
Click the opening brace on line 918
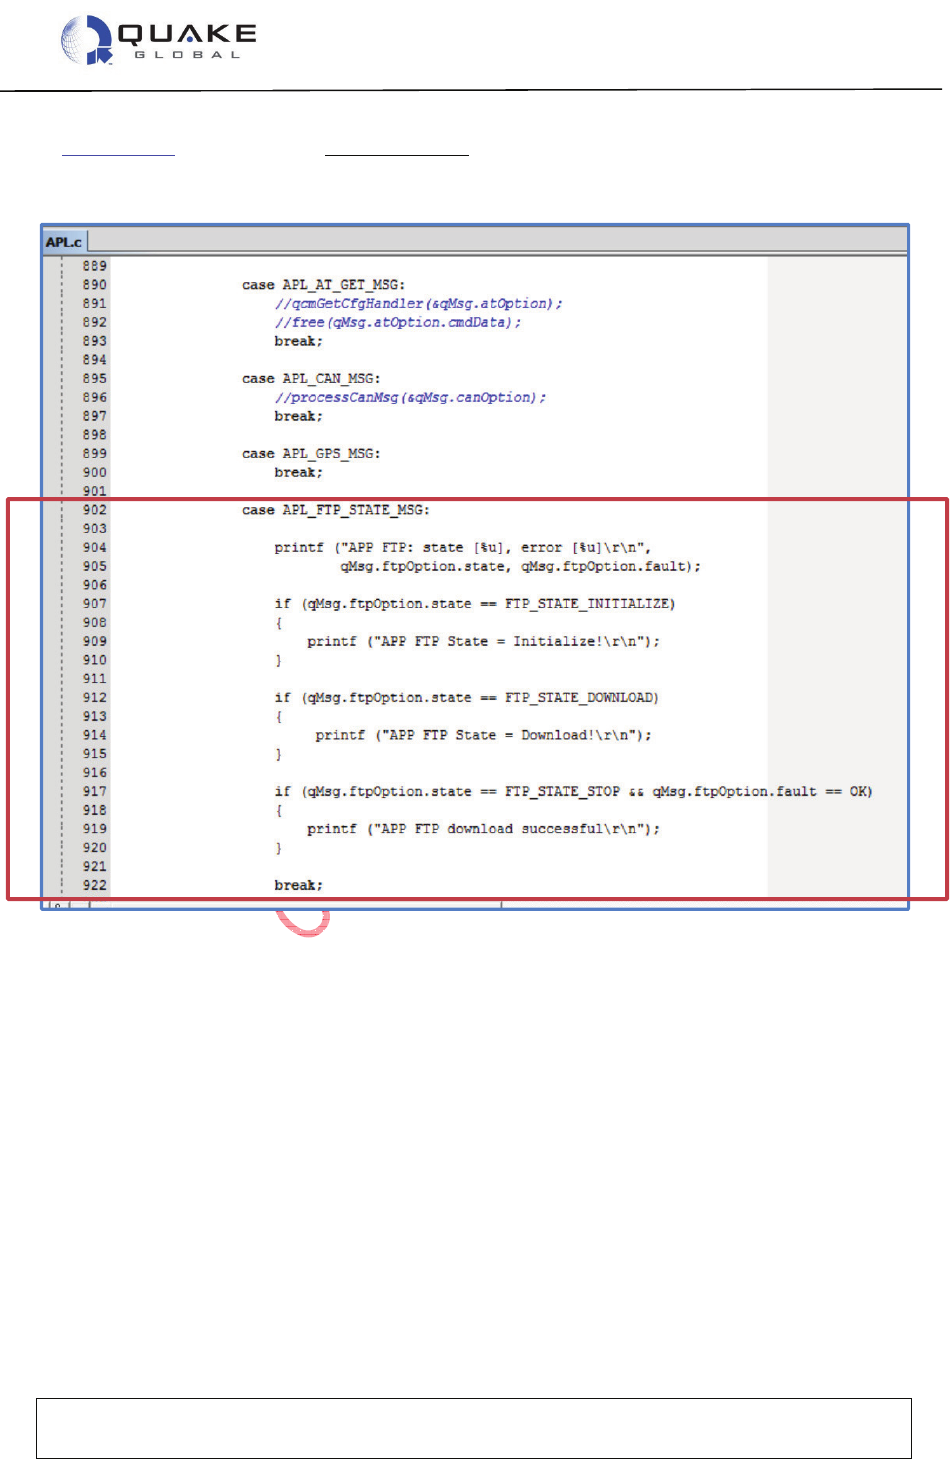coord(279,811)
